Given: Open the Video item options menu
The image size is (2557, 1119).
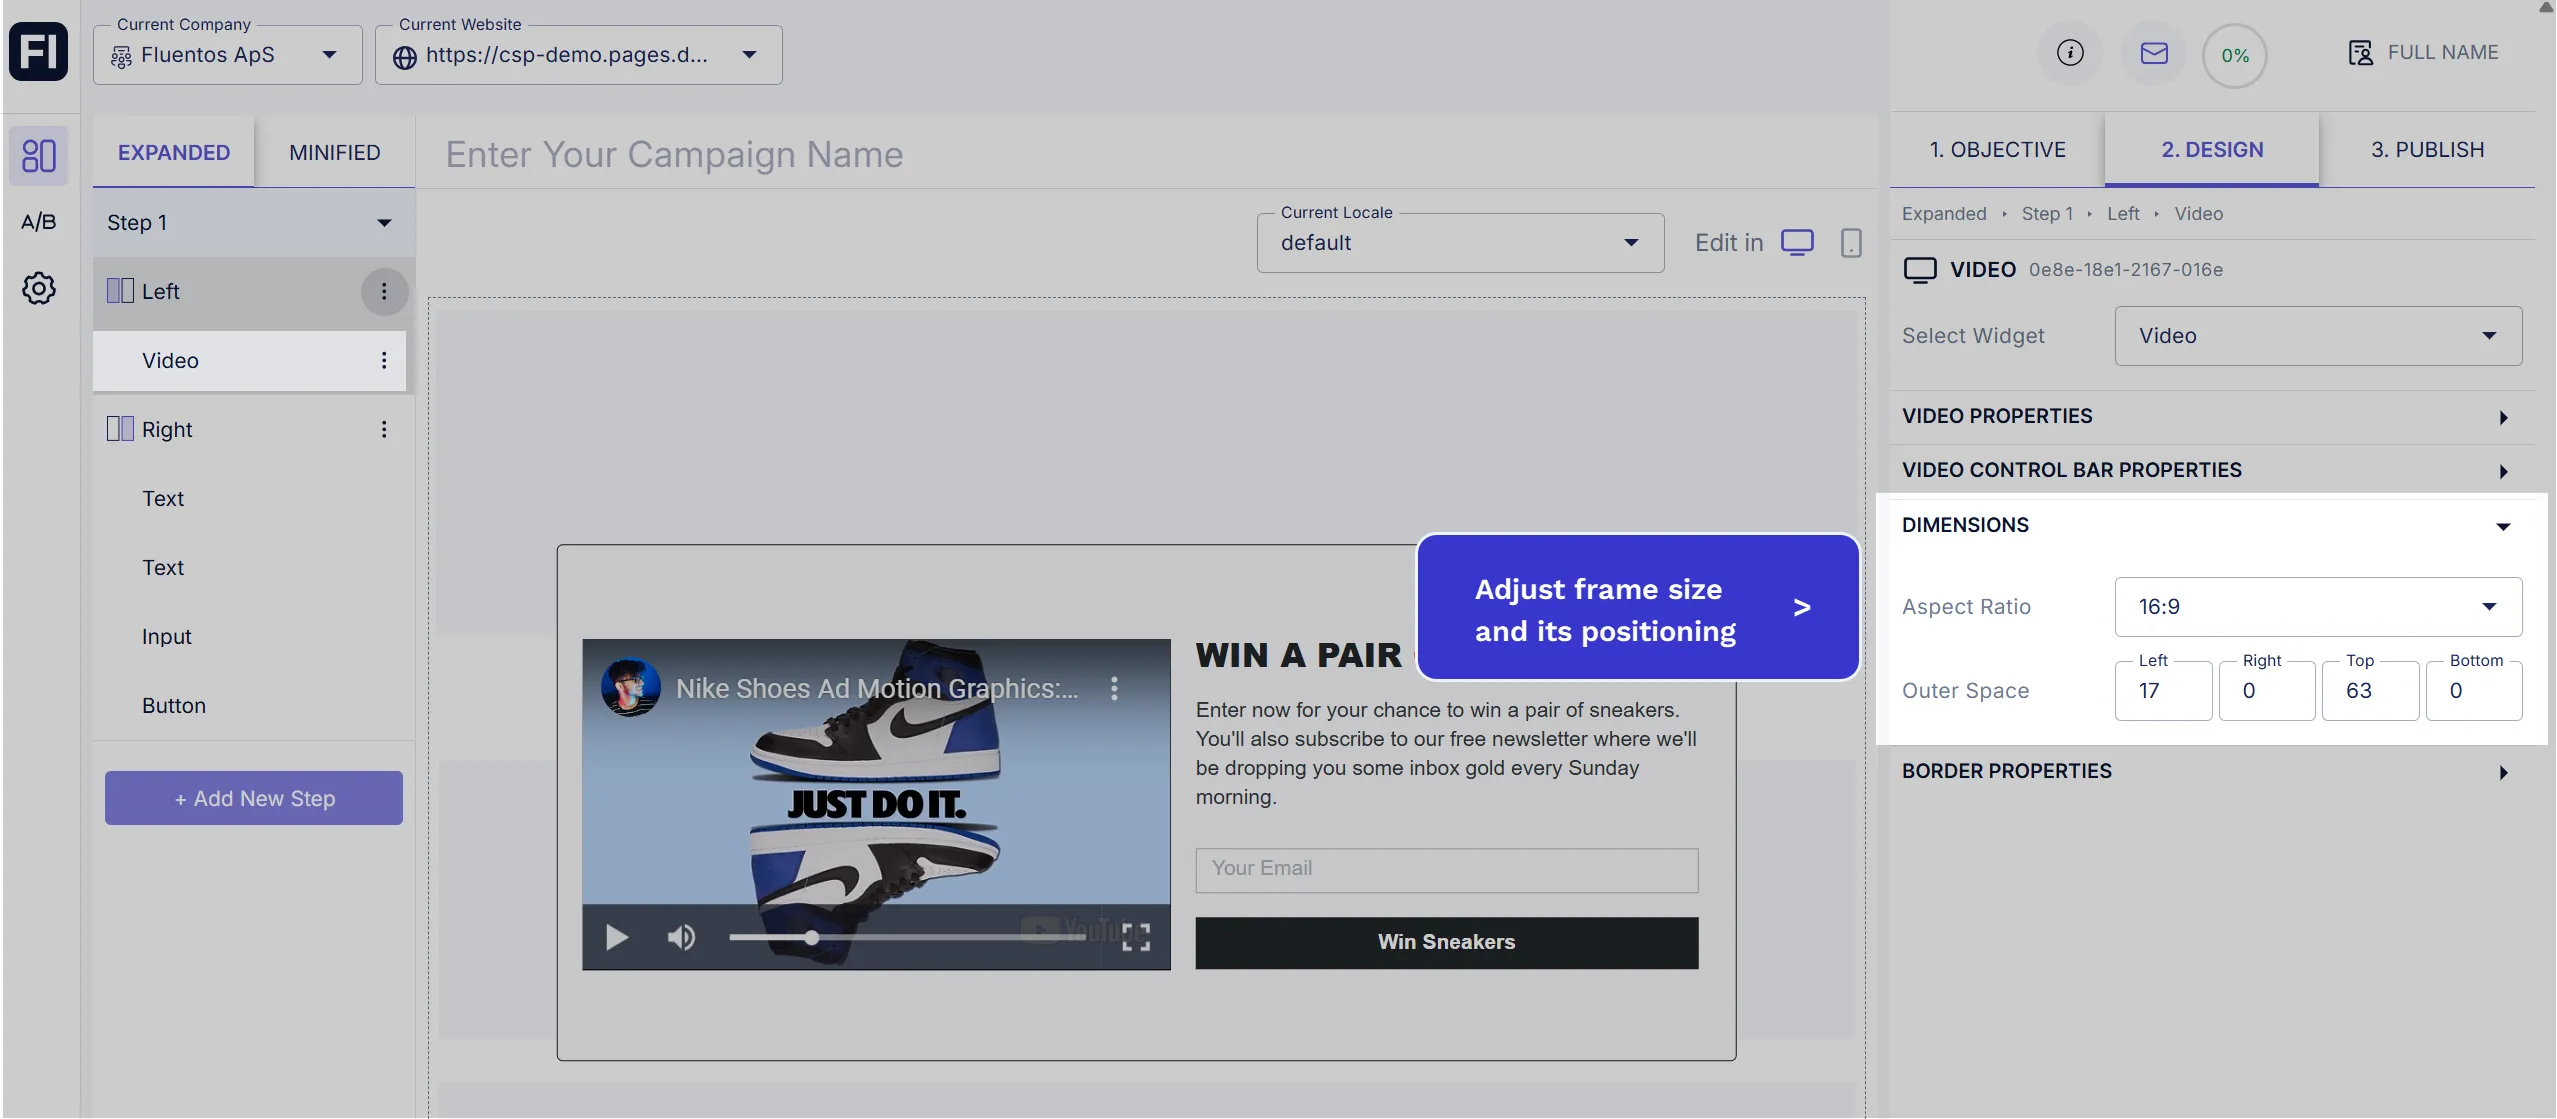Looking at the screenshot, I should pos(384,360).
